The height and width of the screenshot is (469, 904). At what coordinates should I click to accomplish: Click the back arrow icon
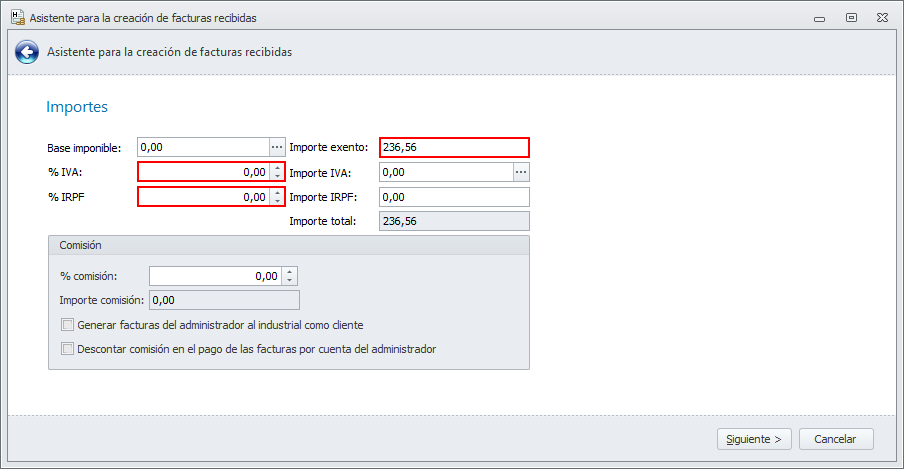click(x=27, y=52)
